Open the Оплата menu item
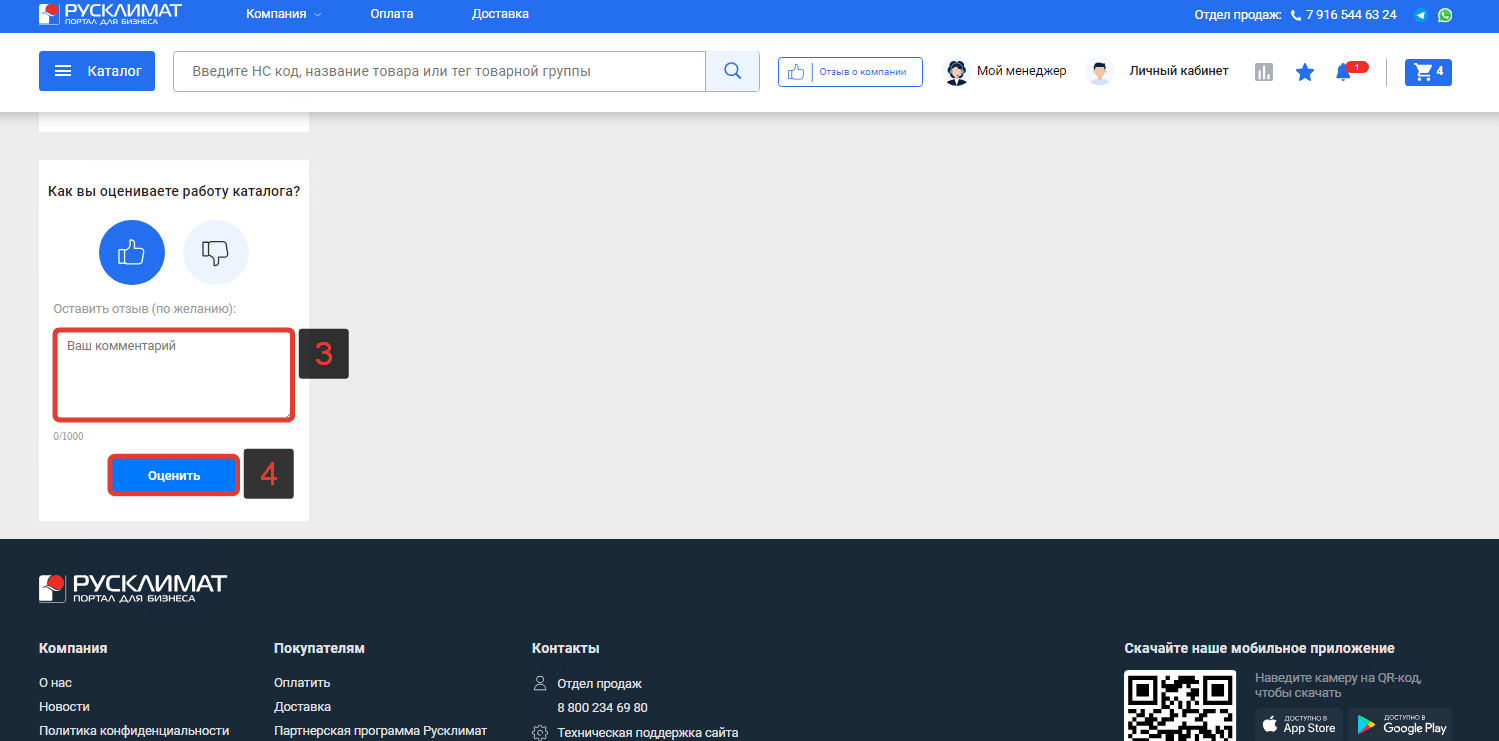1499x741 pixels. (392, 14)
